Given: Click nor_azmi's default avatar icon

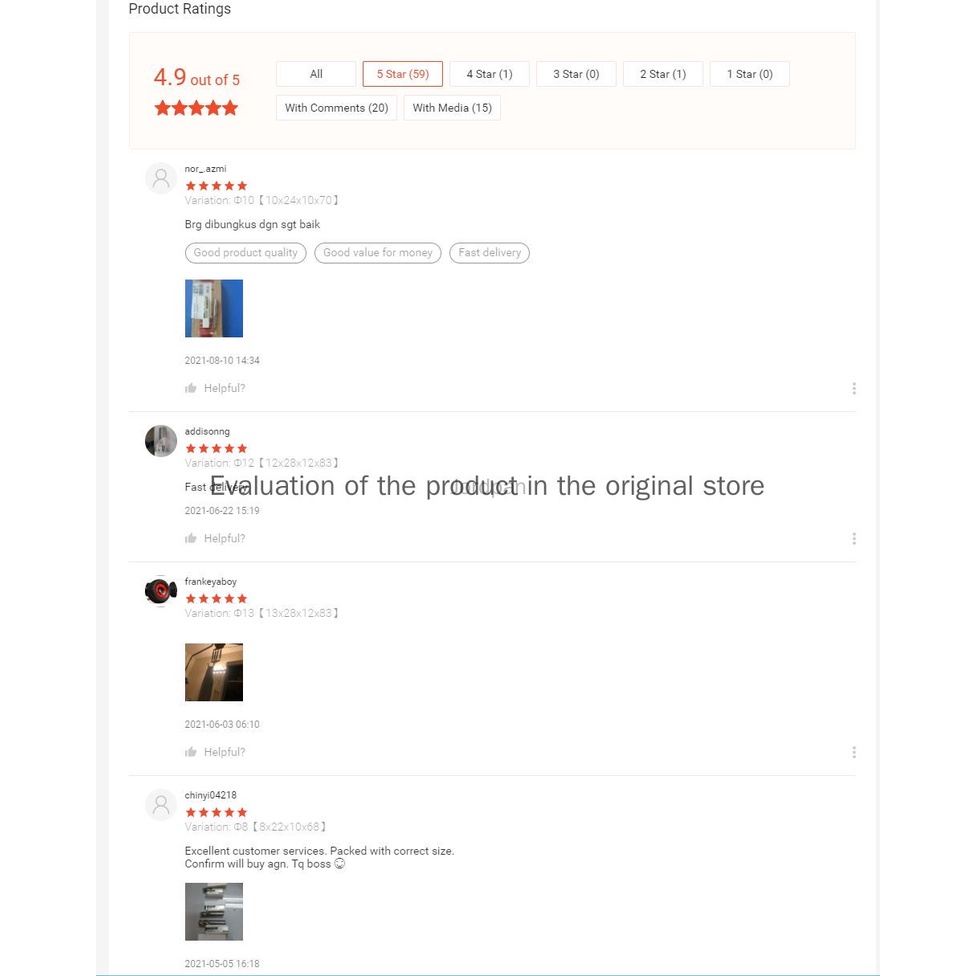Looking at the screenshot, I should [161, 179].
